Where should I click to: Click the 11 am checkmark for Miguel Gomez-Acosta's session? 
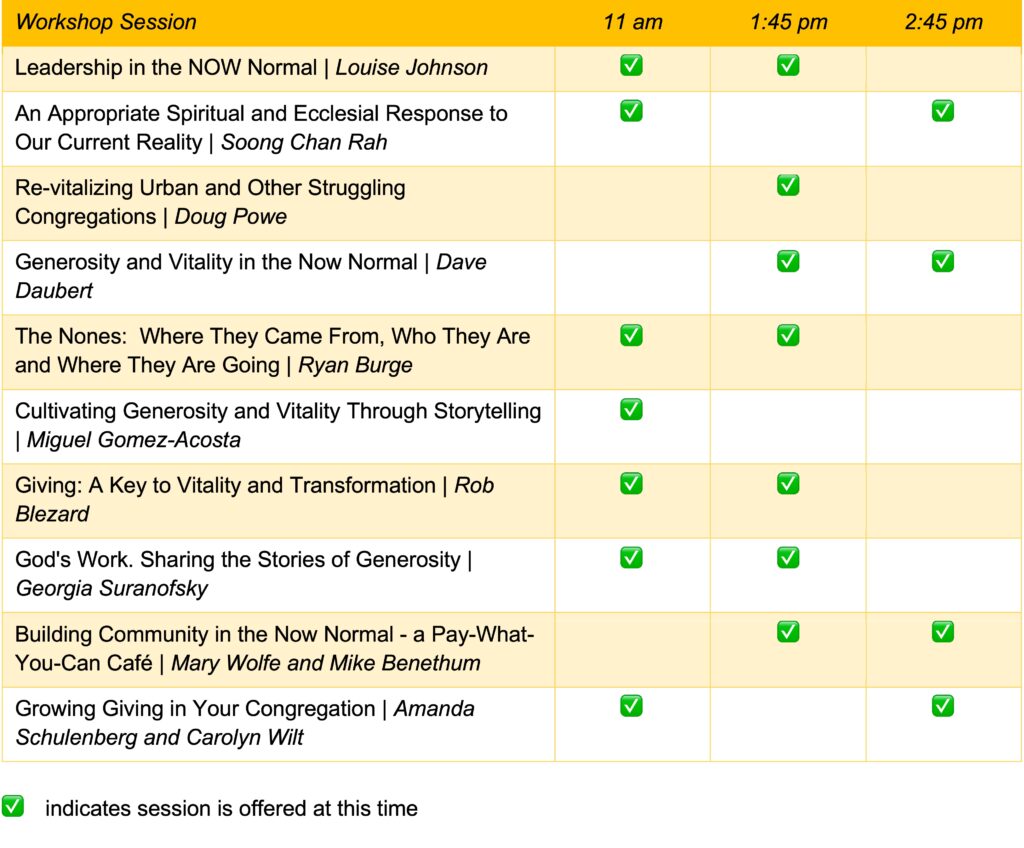631,410
